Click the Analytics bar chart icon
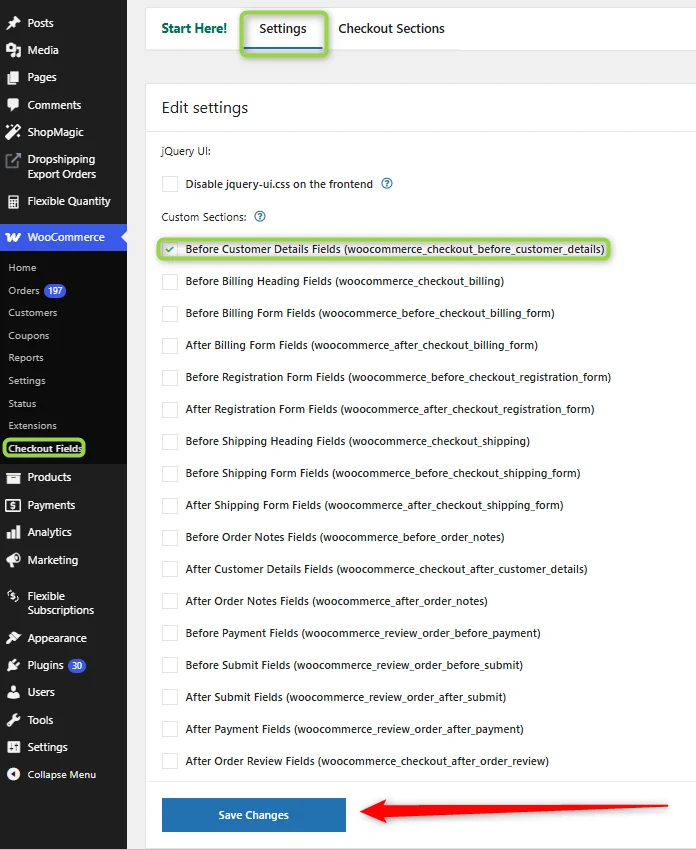 (x=13, y=532)
